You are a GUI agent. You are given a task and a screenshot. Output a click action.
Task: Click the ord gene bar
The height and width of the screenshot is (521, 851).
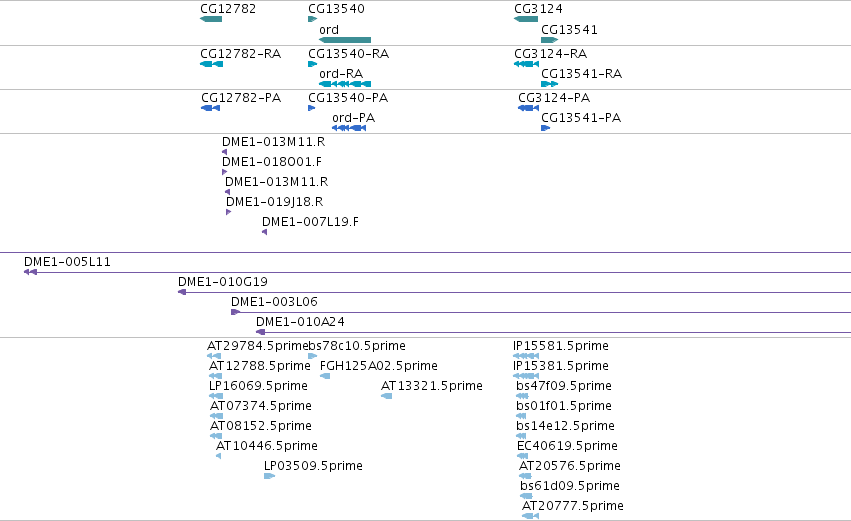tap(345, 40)
